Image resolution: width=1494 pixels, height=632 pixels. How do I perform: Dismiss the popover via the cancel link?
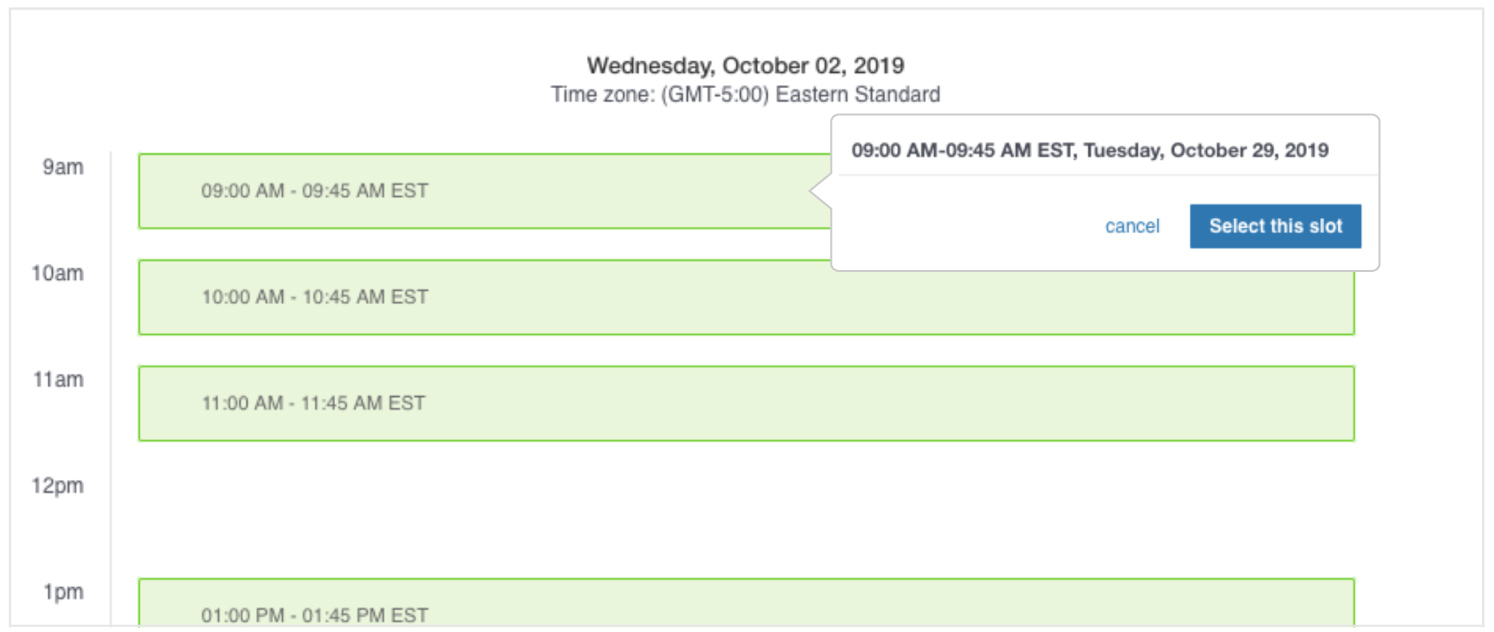tap(1132, 226)
